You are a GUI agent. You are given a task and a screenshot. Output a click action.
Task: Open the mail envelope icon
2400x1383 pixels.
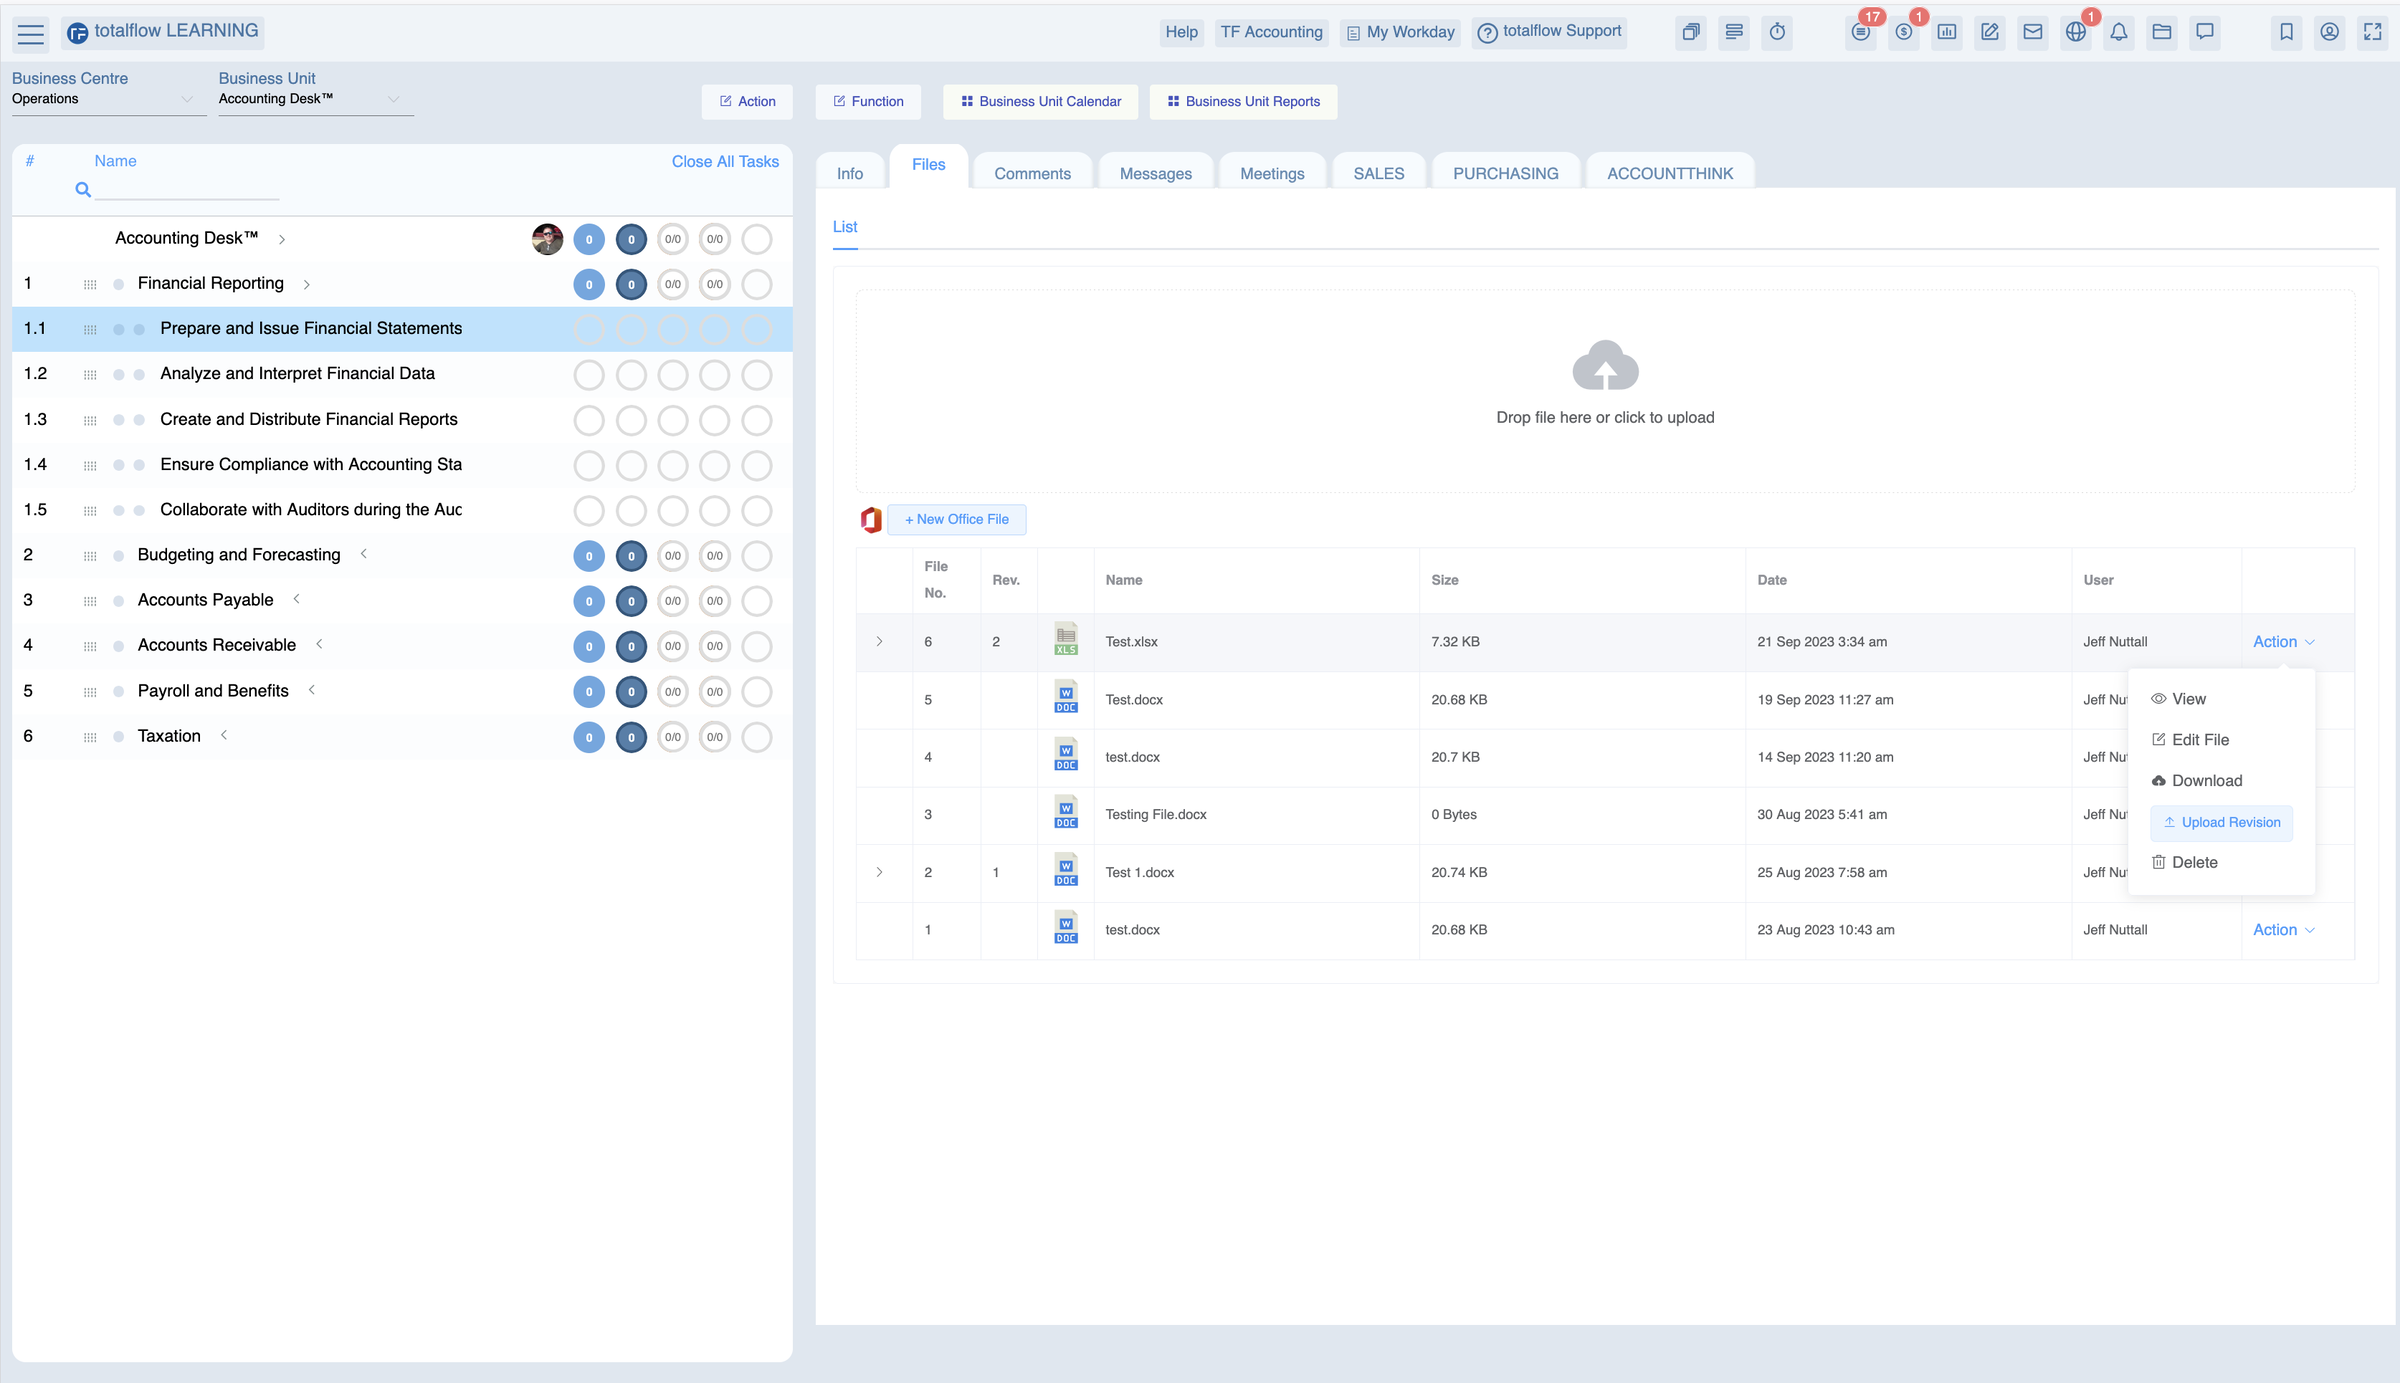pyautogui.click(x=2032, y=32)
